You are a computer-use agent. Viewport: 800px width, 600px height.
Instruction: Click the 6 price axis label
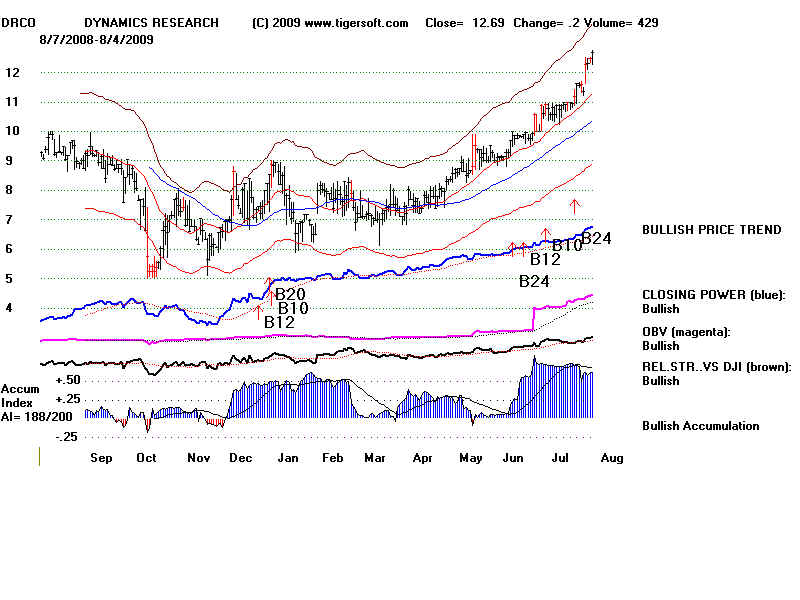9,248
